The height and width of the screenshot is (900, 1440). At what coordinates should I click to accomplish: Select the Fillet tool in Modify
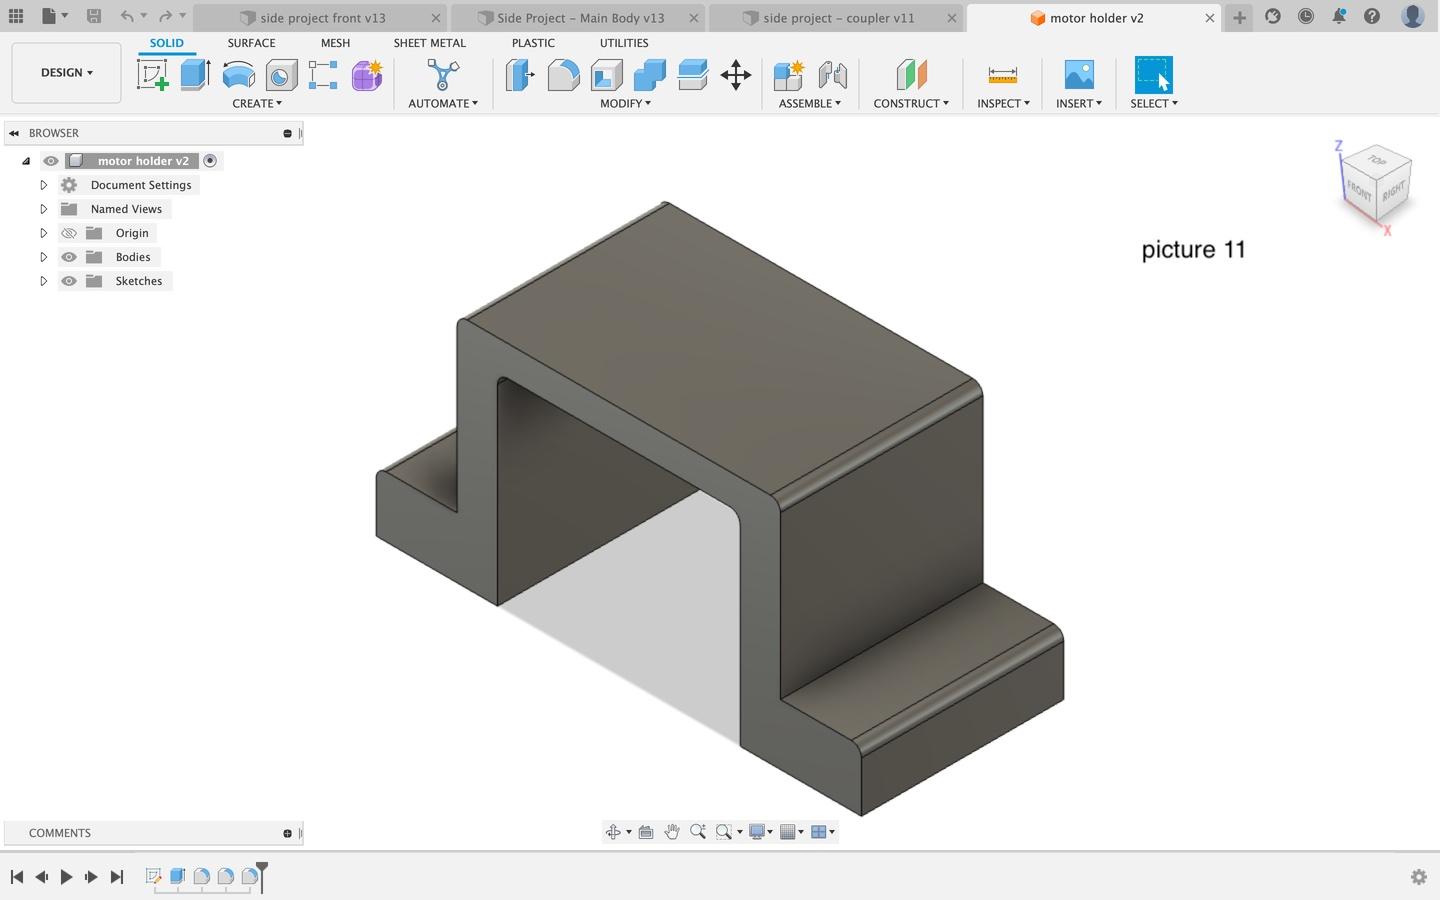pos(563,75)
